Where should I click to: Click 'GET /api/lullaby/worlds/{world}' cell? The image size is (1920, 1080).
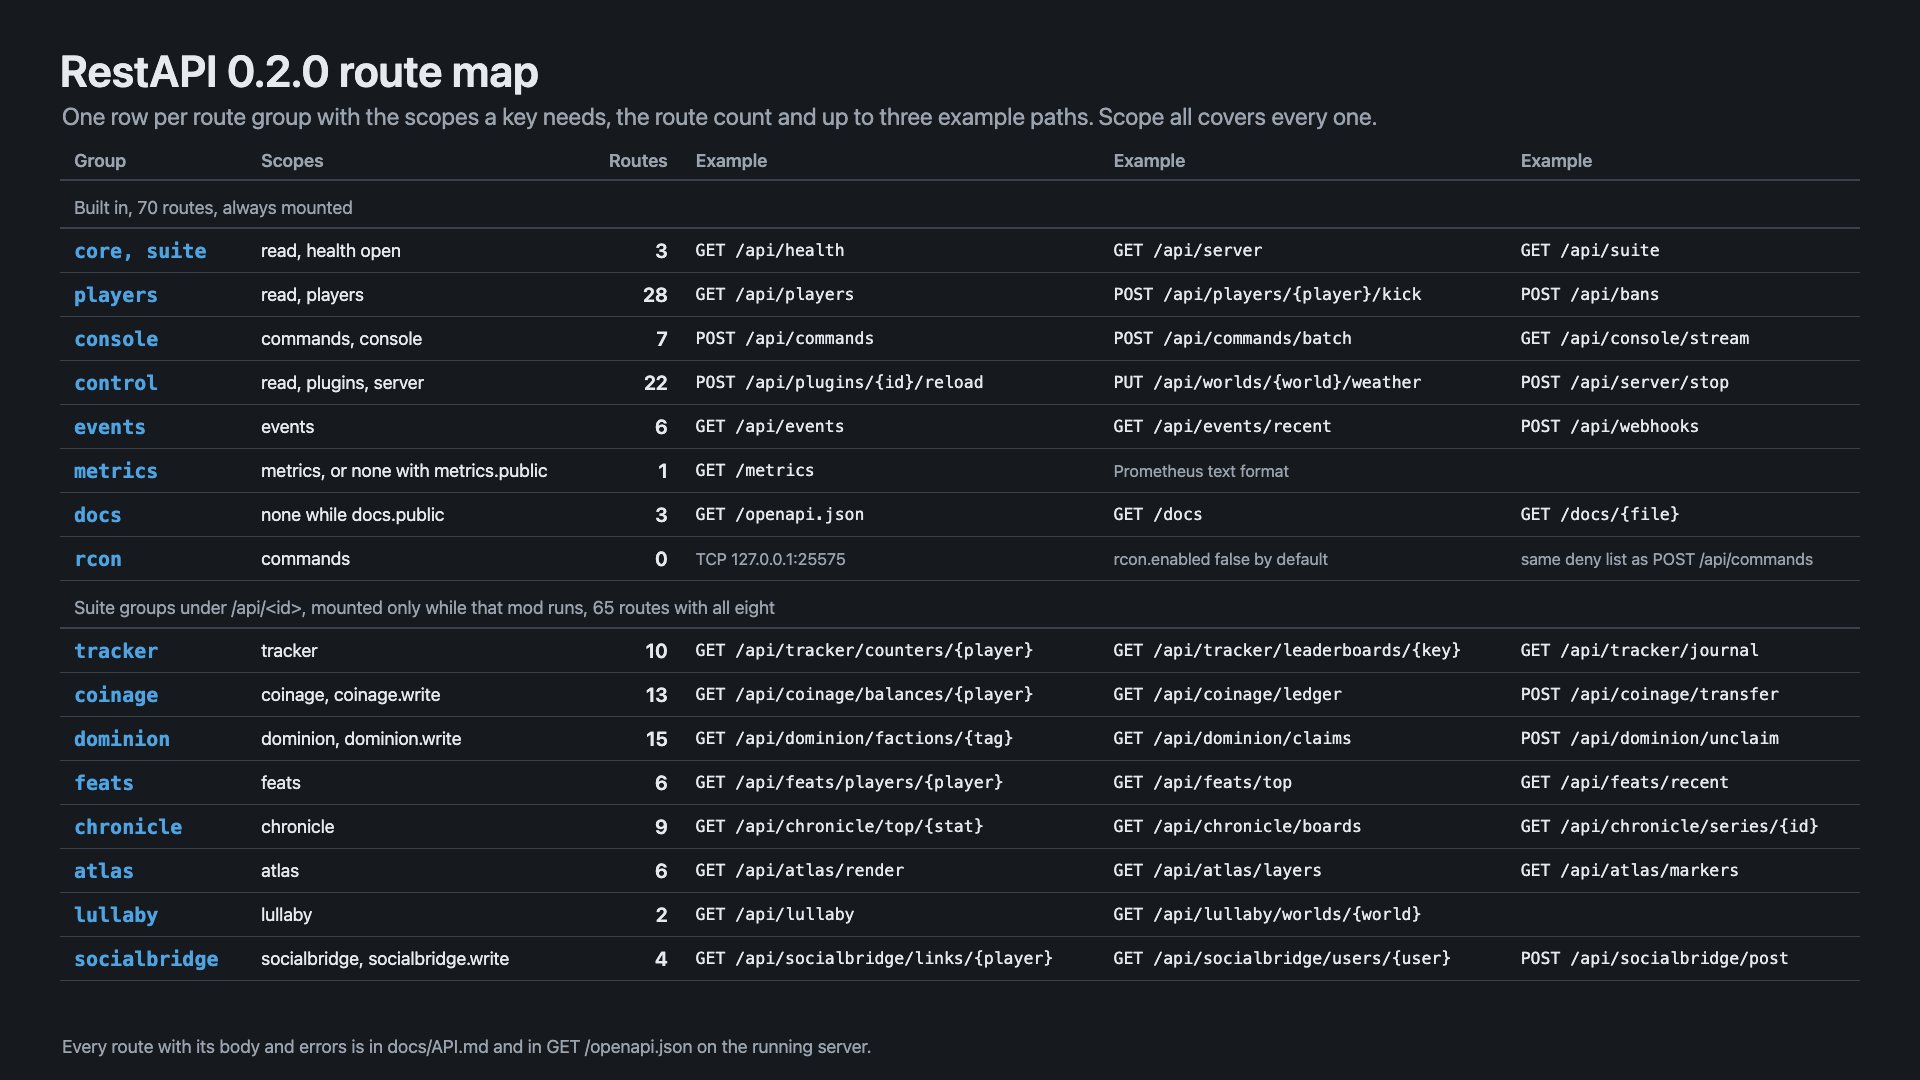click(1267, 914)
